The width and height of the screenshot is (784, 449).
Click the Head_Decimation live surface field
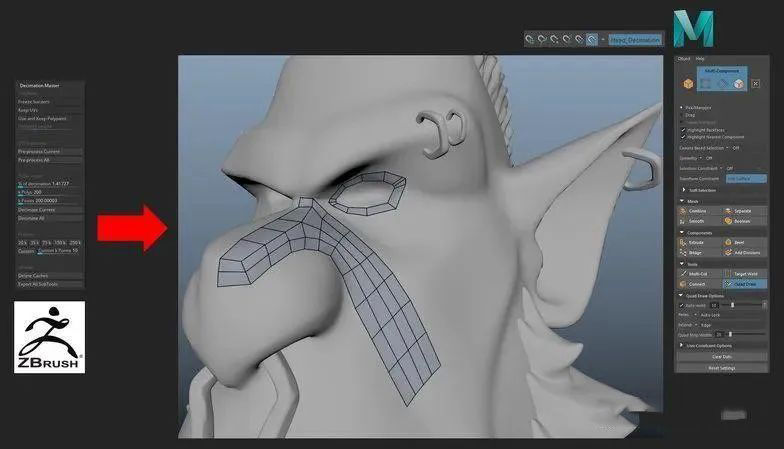pos(635,39)
